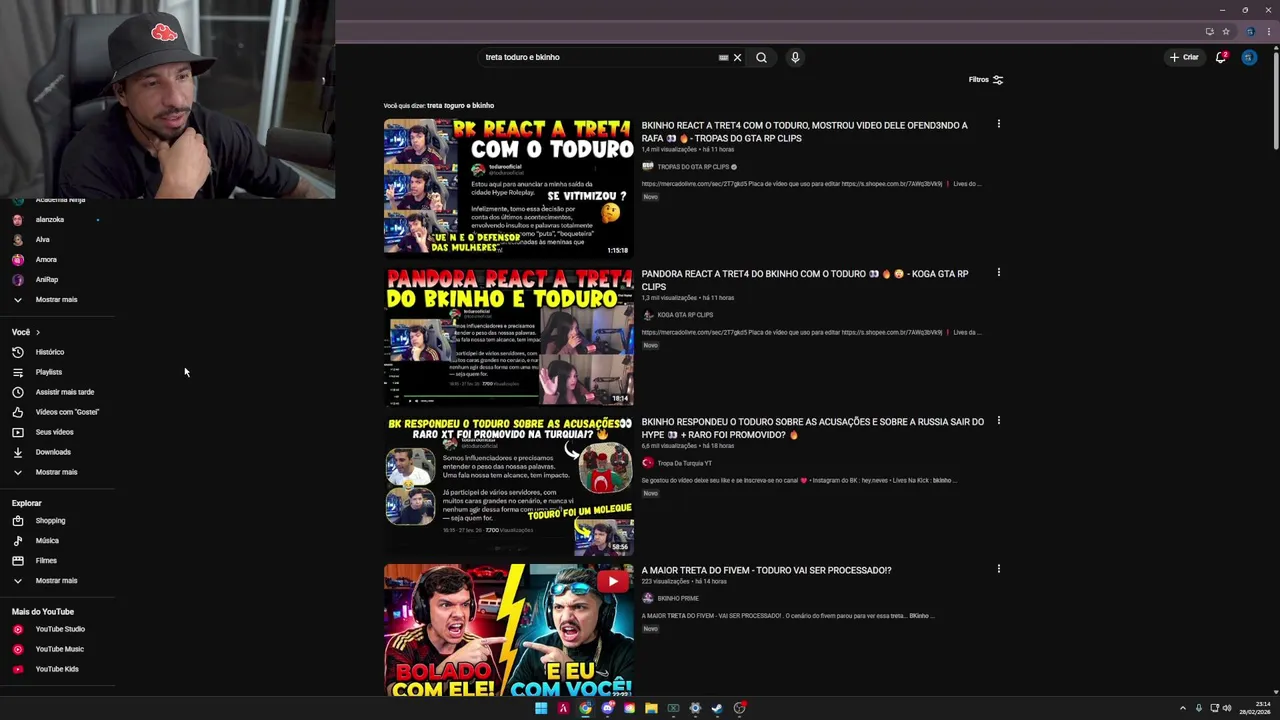Play the PANDORA REACT thumbnail
Image resolution: width=1280 pixels, height=720 pixels.
click(508, 335)
